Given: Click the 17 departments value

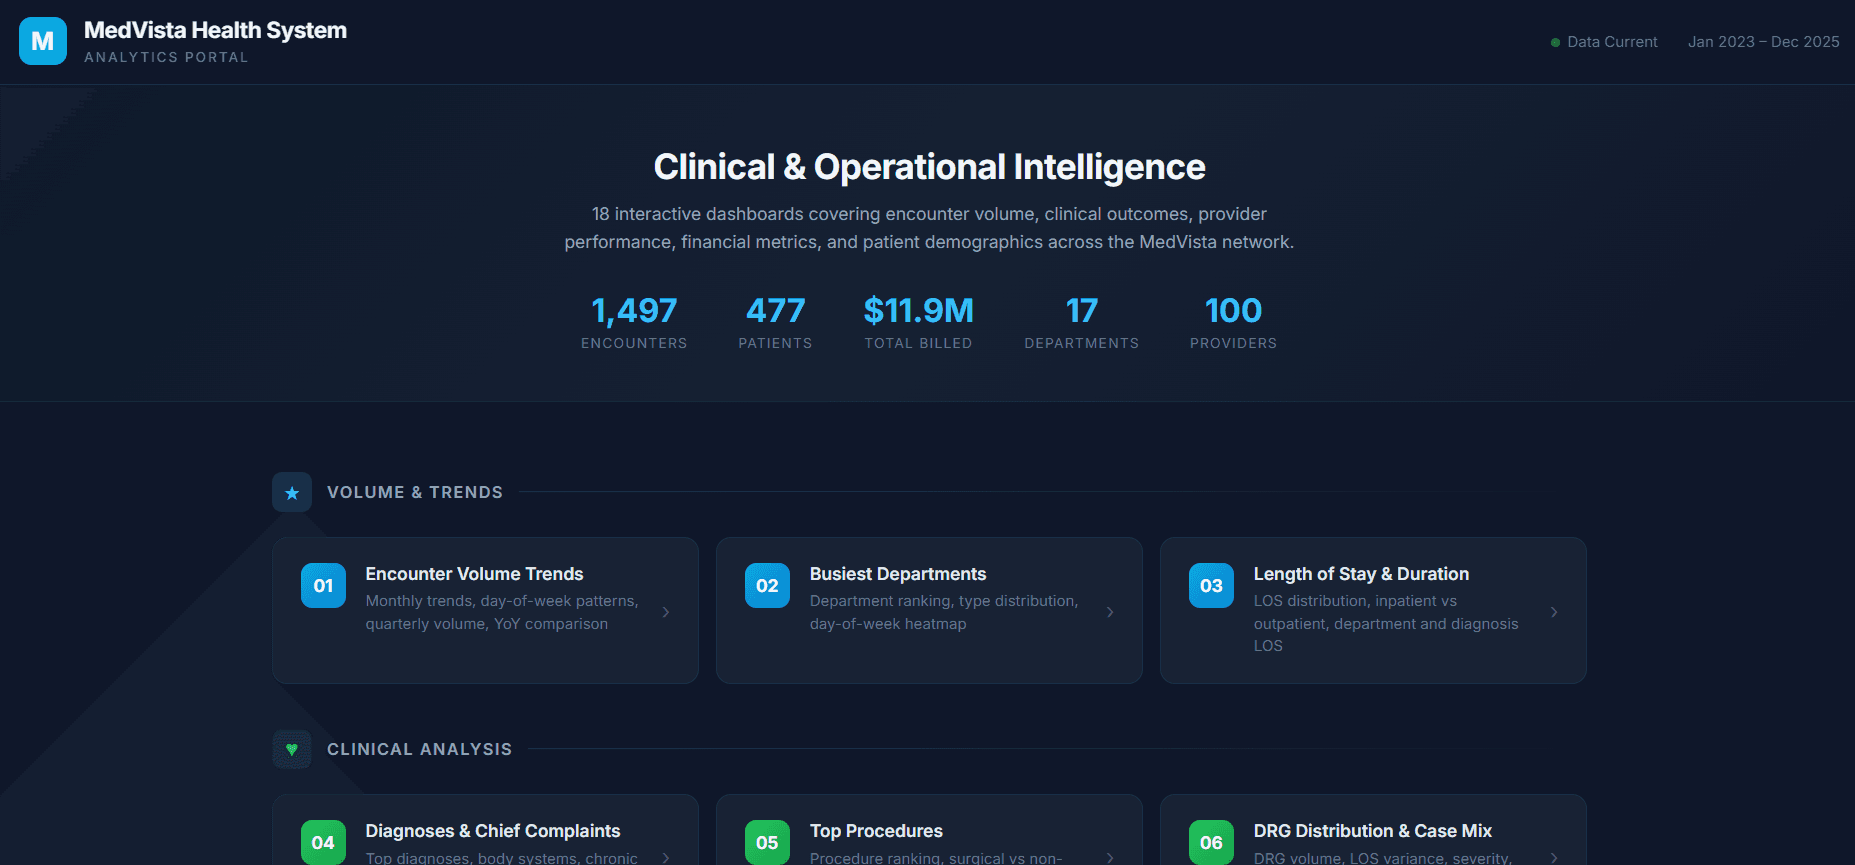Looking at the screenshot, I should (x=1081, y=311).
